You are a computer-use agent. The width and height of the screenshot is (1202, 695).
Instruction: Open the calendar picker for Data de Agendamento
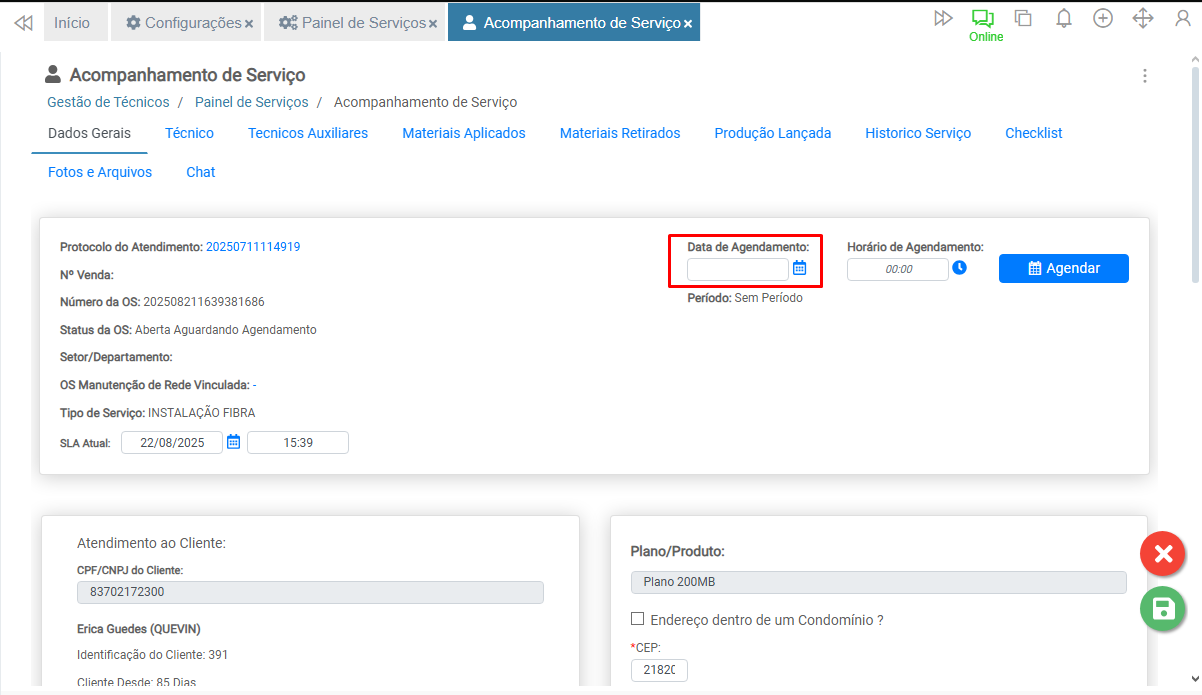click(x=799, y=268)
